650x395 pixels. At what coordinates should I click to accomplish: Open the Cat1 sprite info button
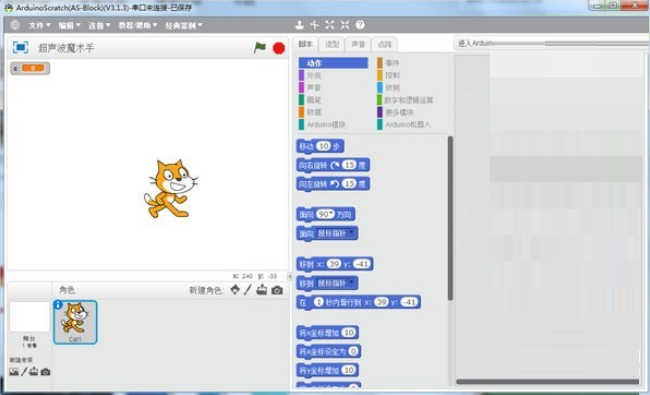(x=58, y=305)
